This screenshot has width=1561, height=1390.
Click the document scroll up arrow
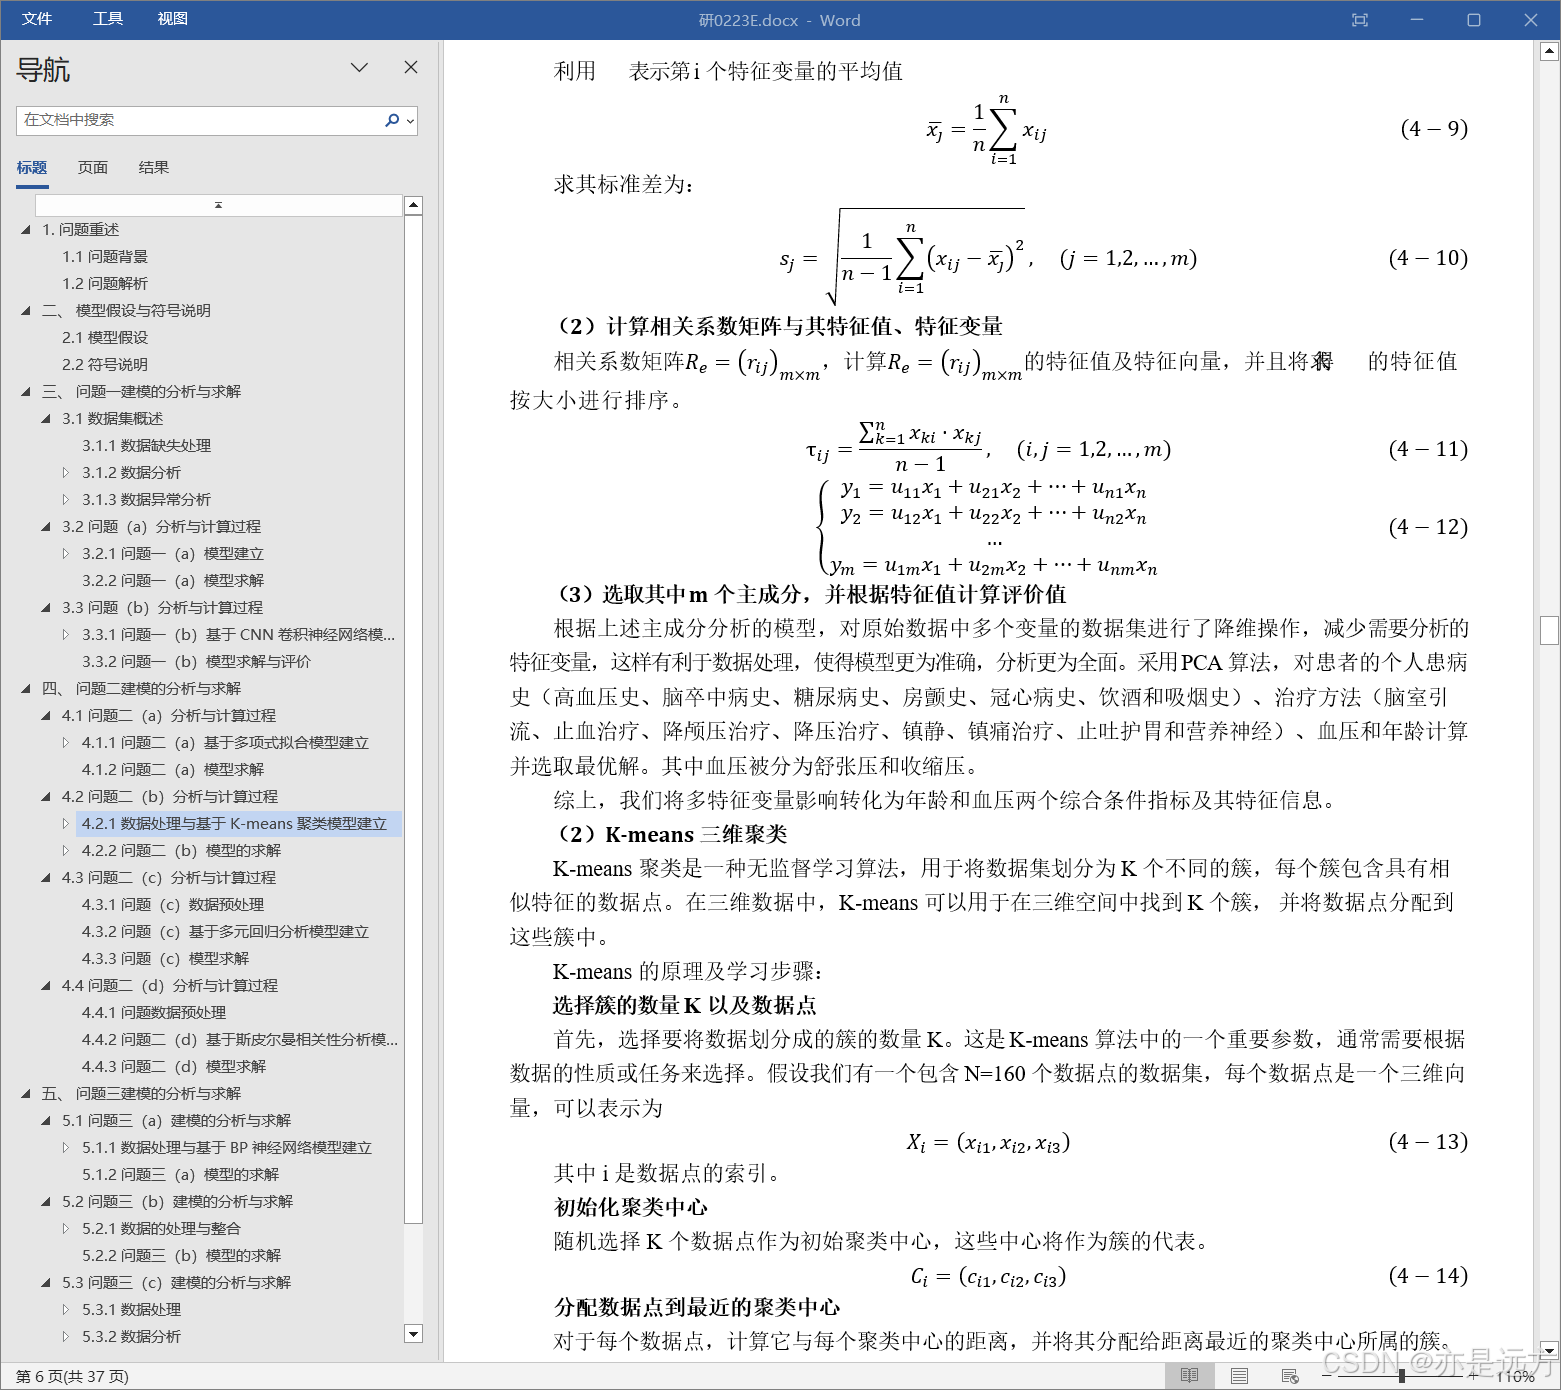tap(1549, 50)
